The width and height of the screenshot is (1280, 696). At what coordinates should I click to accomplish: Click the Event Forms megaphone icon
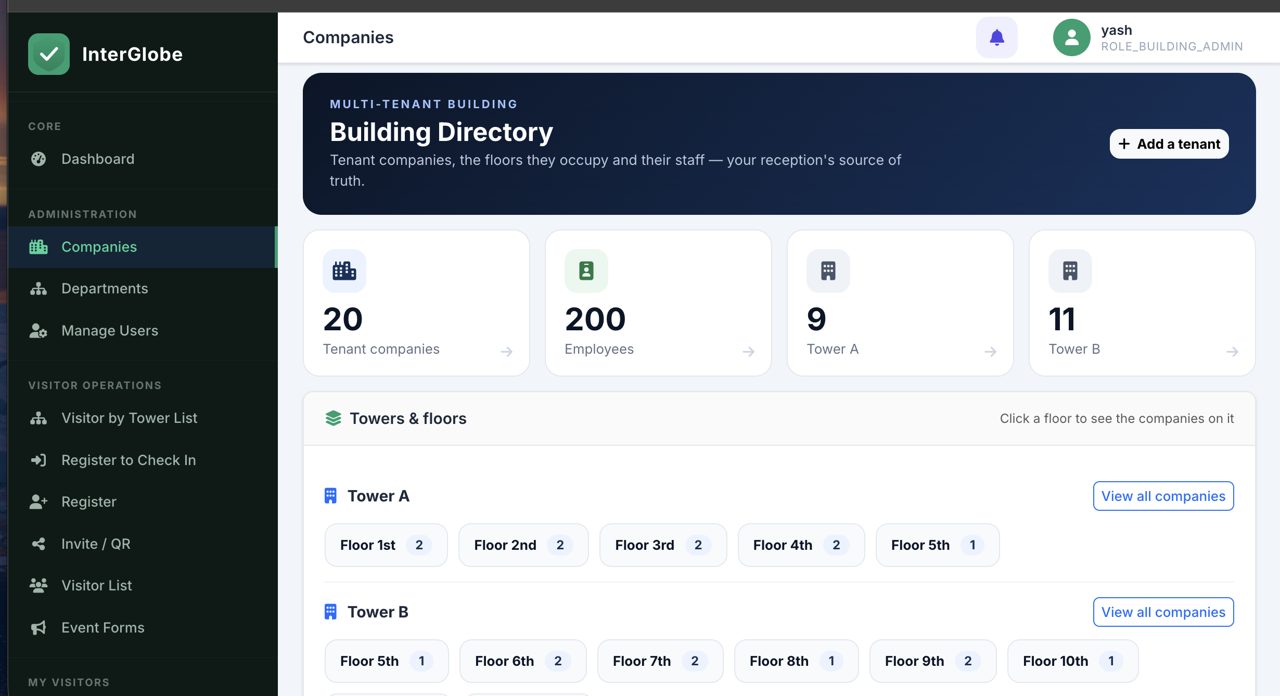tap(39, 628)
